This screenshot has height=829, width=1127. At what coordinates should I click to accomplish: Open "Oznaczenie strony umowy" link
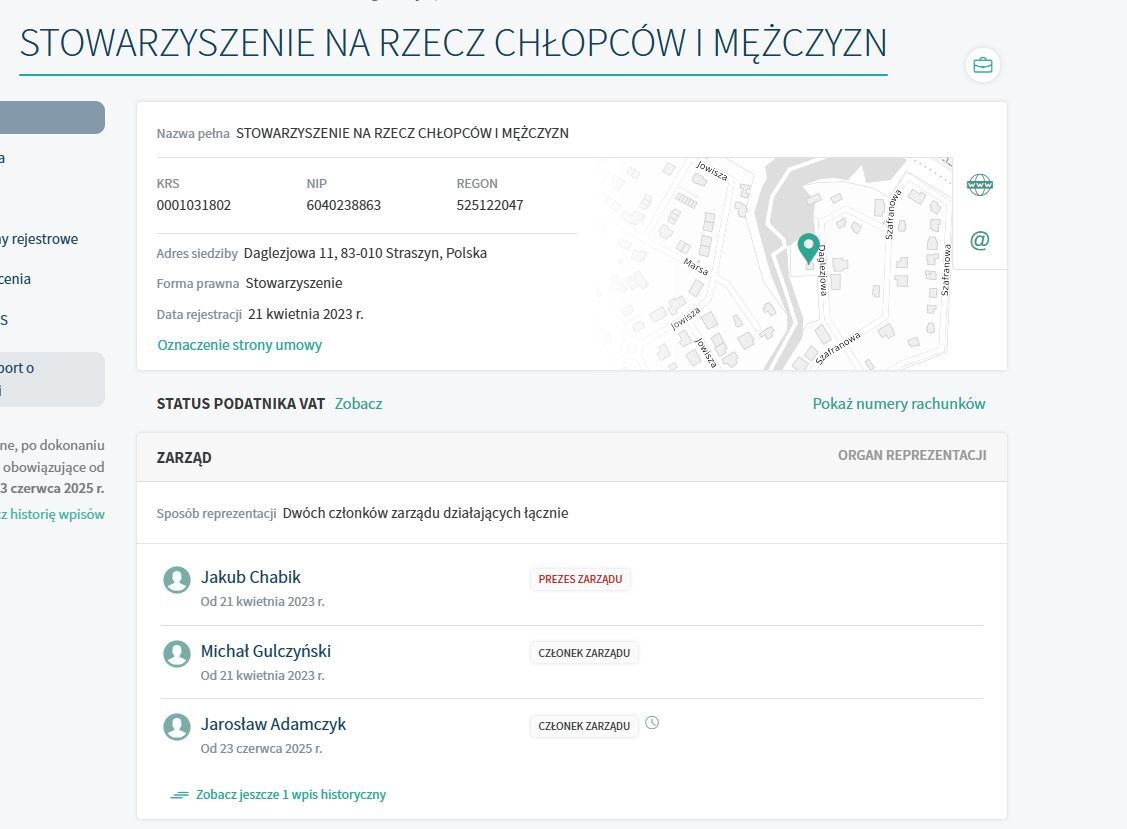pyautogui.click(x=239, y=345)
